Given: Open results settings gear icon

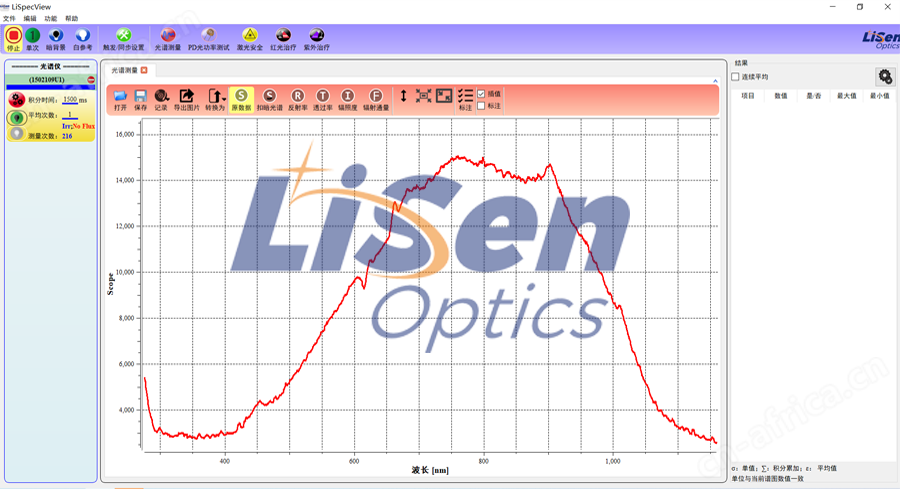Looking at the screenshot, I should coord(885,76).
